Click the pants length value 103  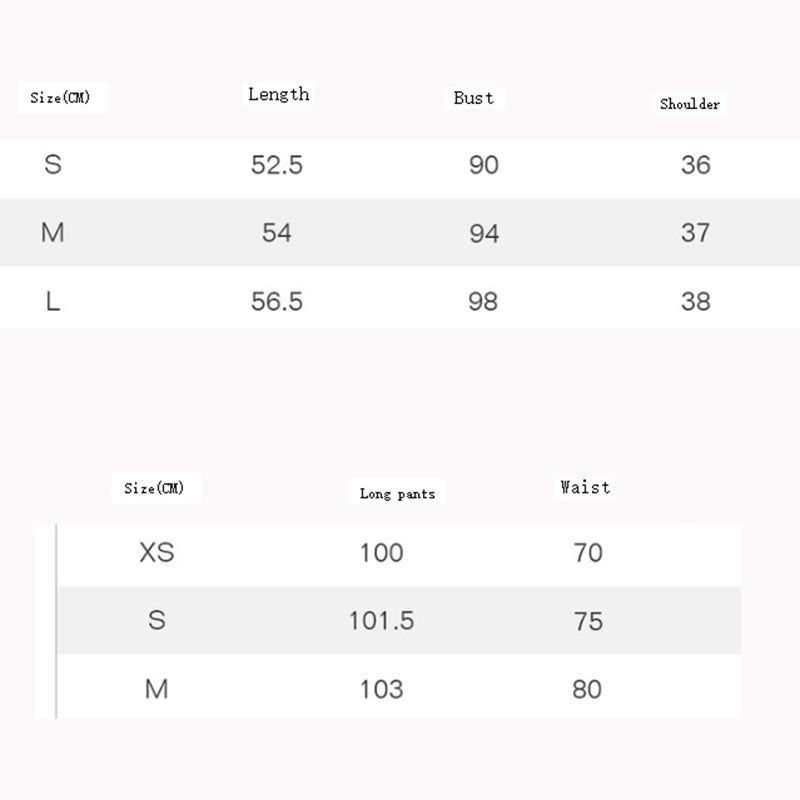coord(381,689)
